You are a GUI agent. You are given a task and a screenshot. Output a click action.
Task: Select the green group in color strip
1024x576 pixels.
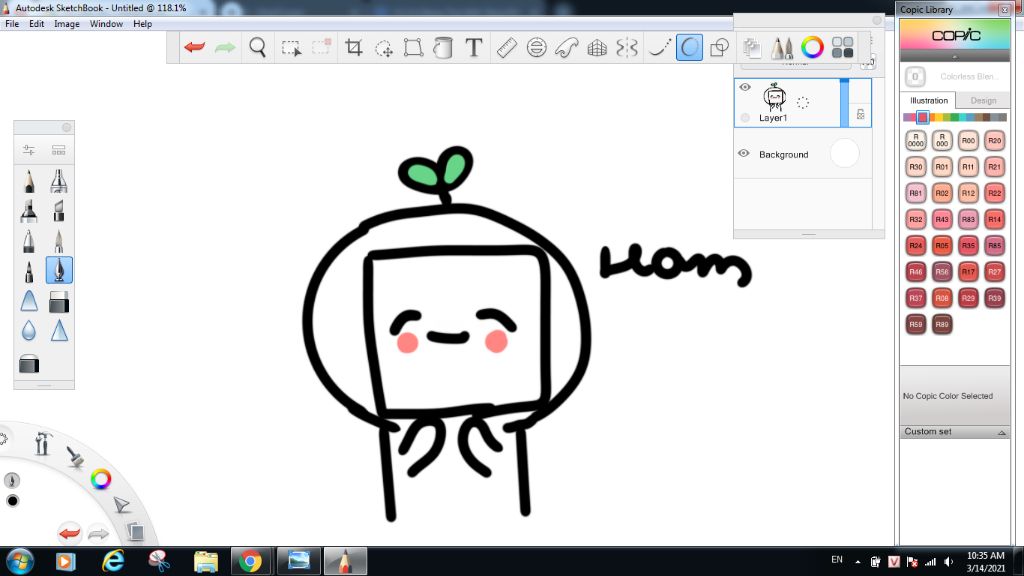coord(954,118)
